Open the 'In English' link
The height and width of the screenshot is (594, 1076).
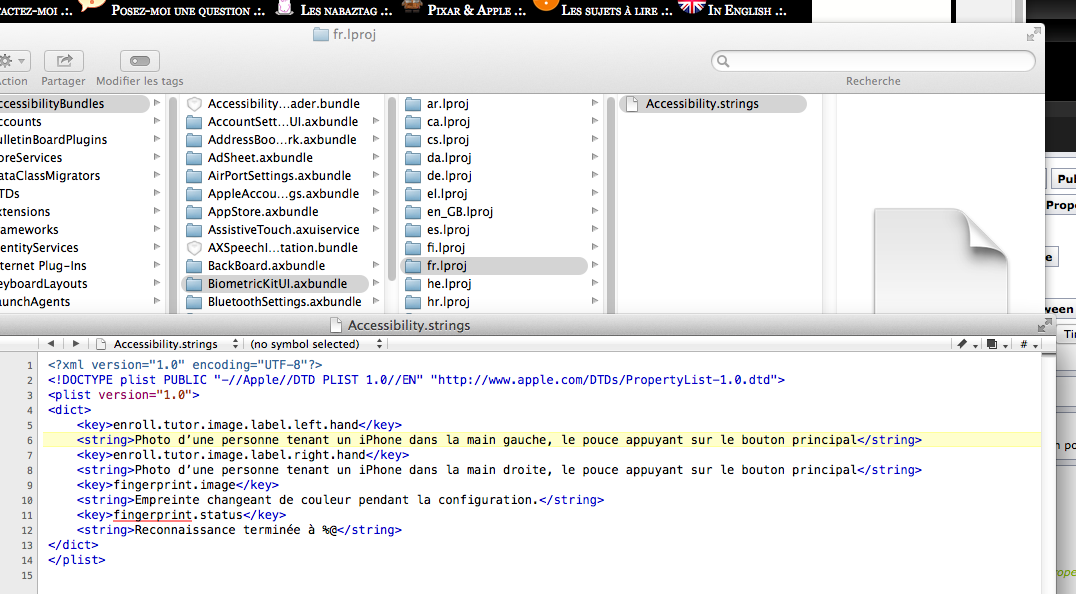point(738,10)
